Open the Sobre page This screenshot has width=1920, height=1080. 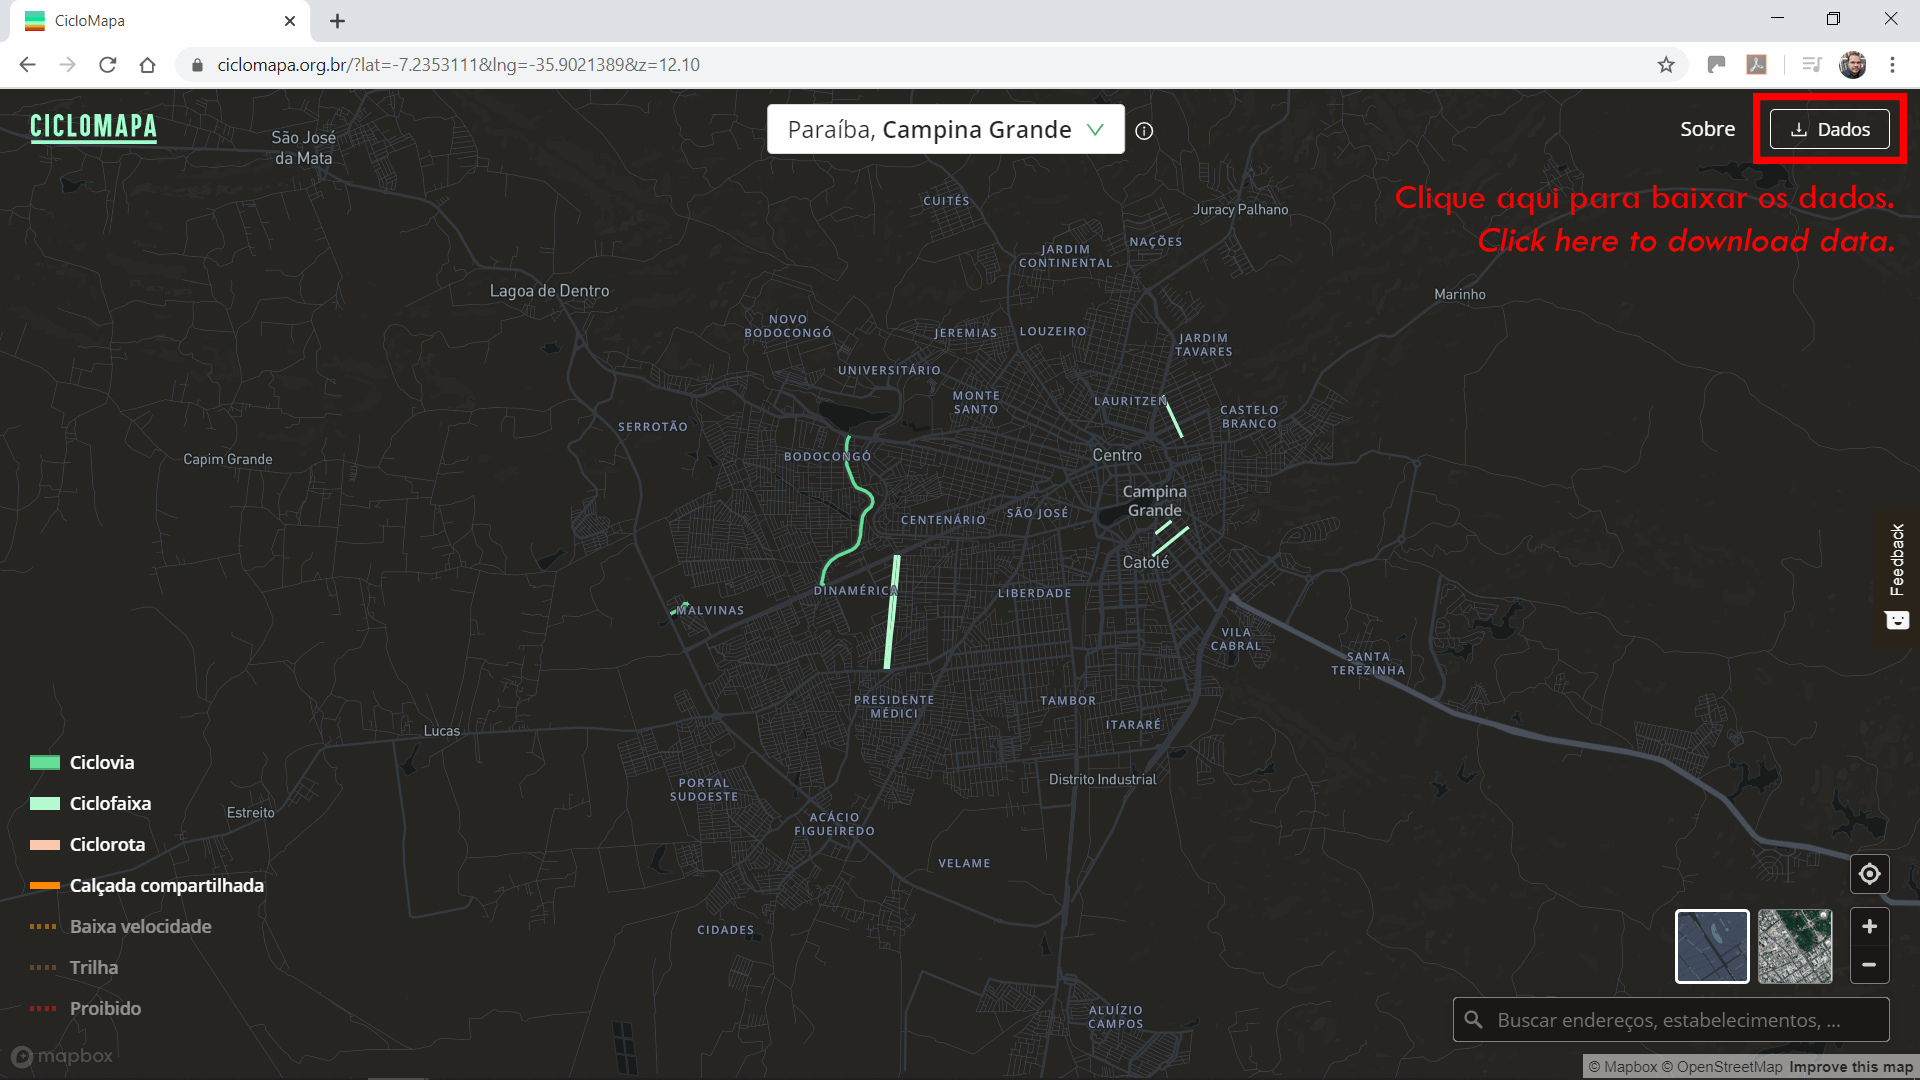1707,129
